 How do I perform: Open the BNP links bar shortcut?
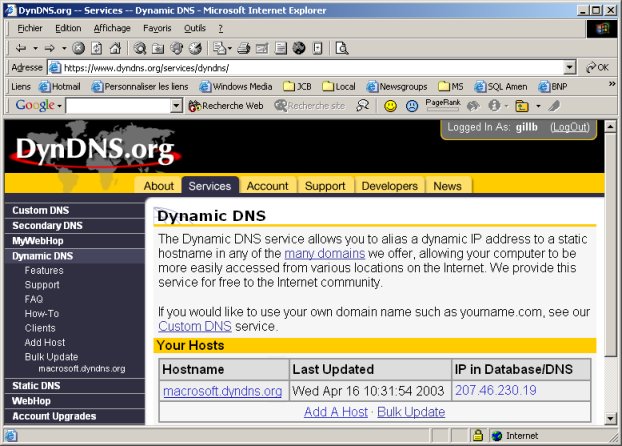tap(553, 87)
